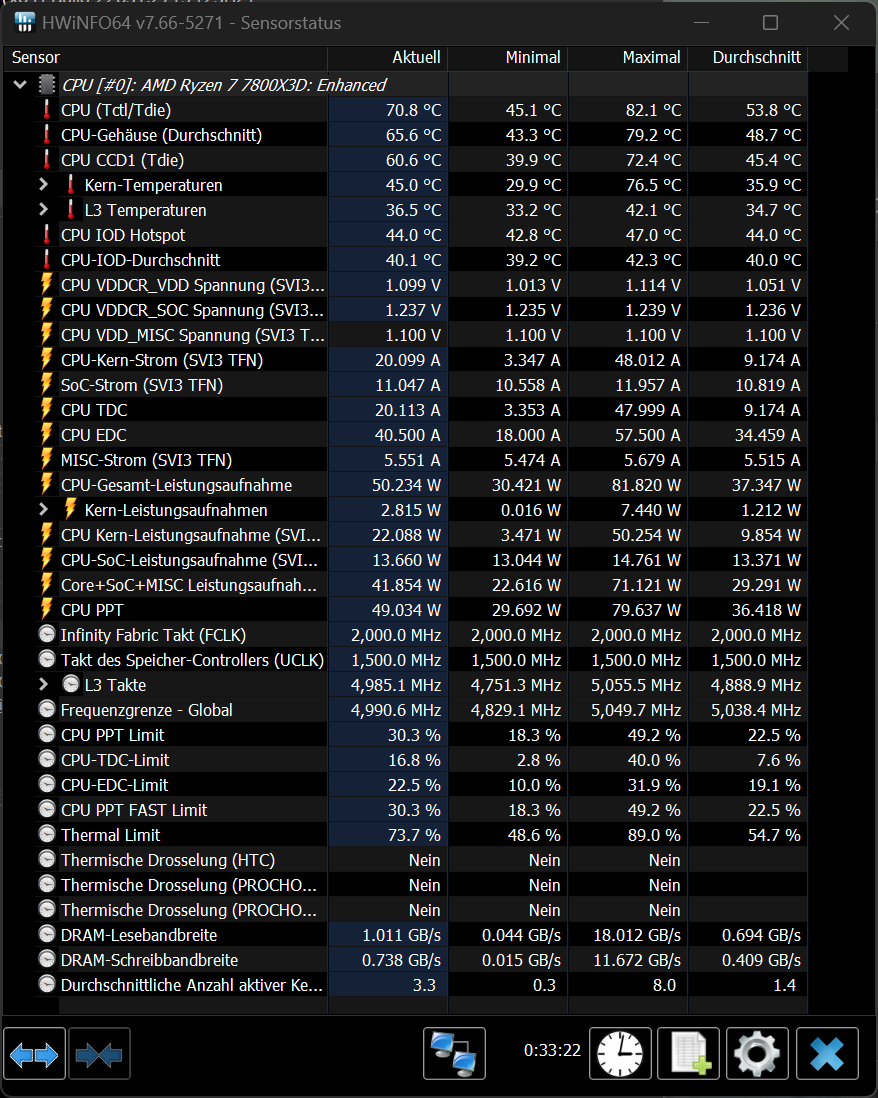Click the Sensor column header
This screenshot has width=878, height=1098.
tap(165, 57)
